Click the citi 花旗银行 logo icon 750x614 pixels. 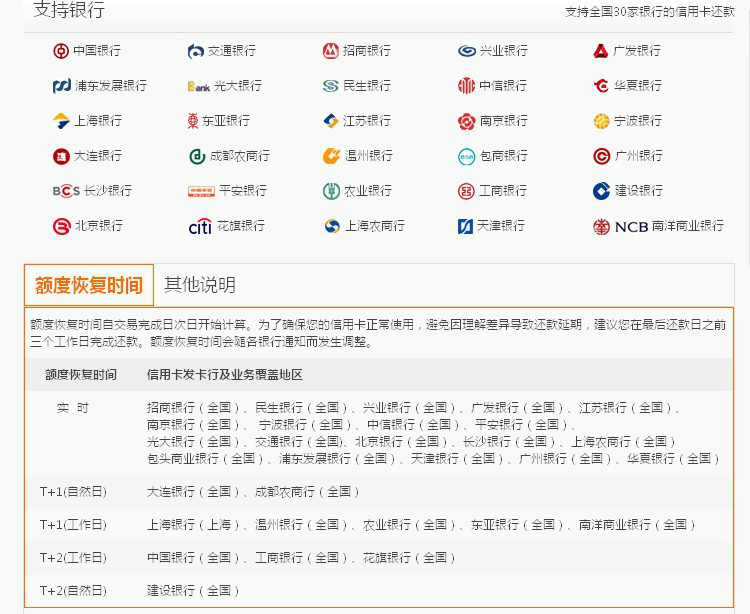tap(200, 227)
